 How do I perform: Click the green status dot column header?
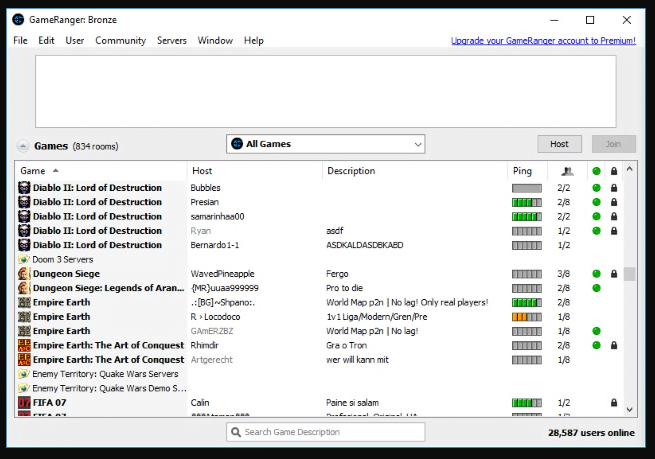coord(596,171)
